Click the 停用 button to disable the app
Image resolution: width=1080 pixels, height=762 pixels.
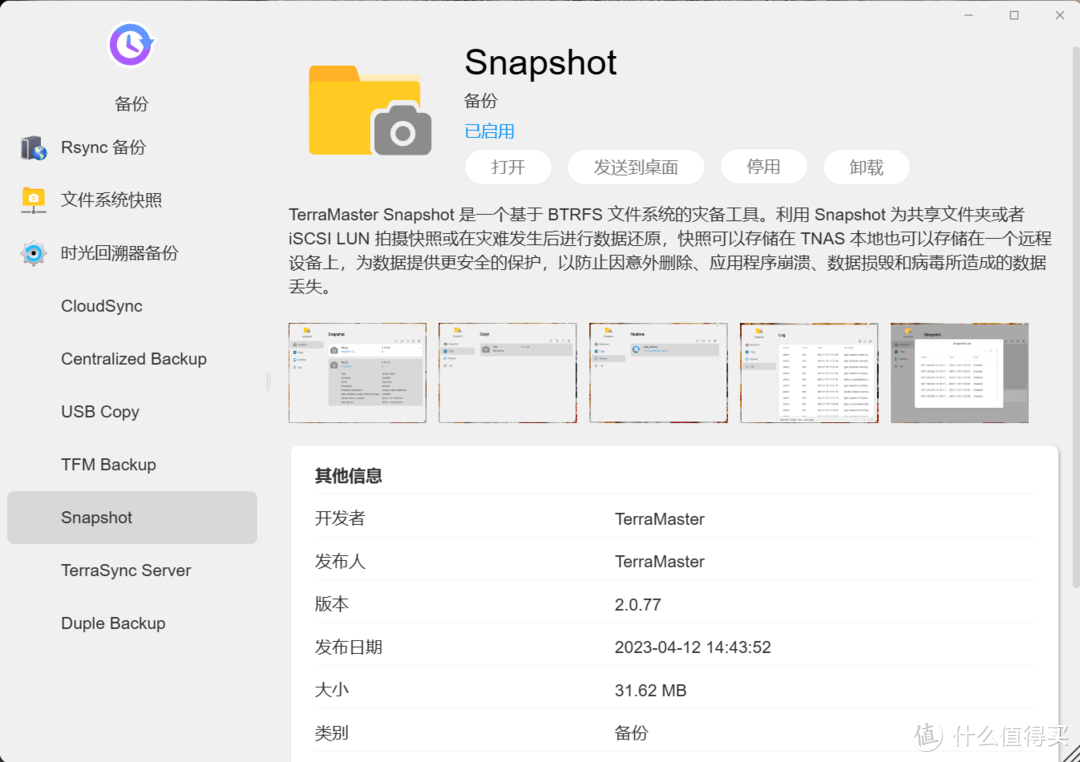coord(763,167)
